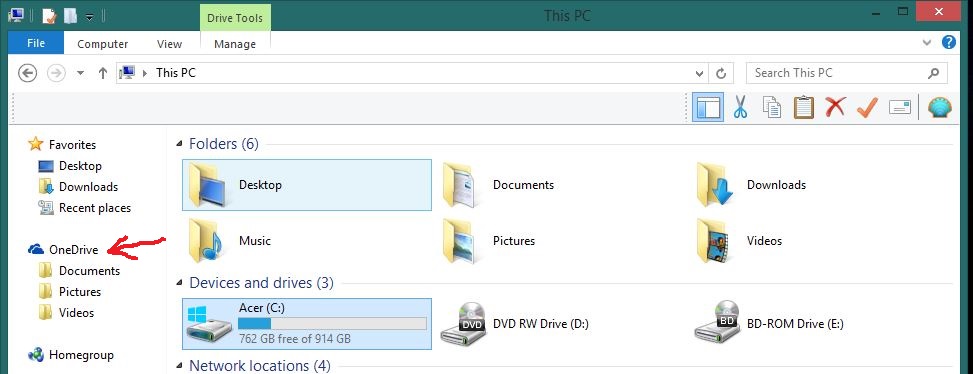Click the search magnifier icon
This screenshot has height=374, width=973.
pyautogui.click(x=933, y=73)
